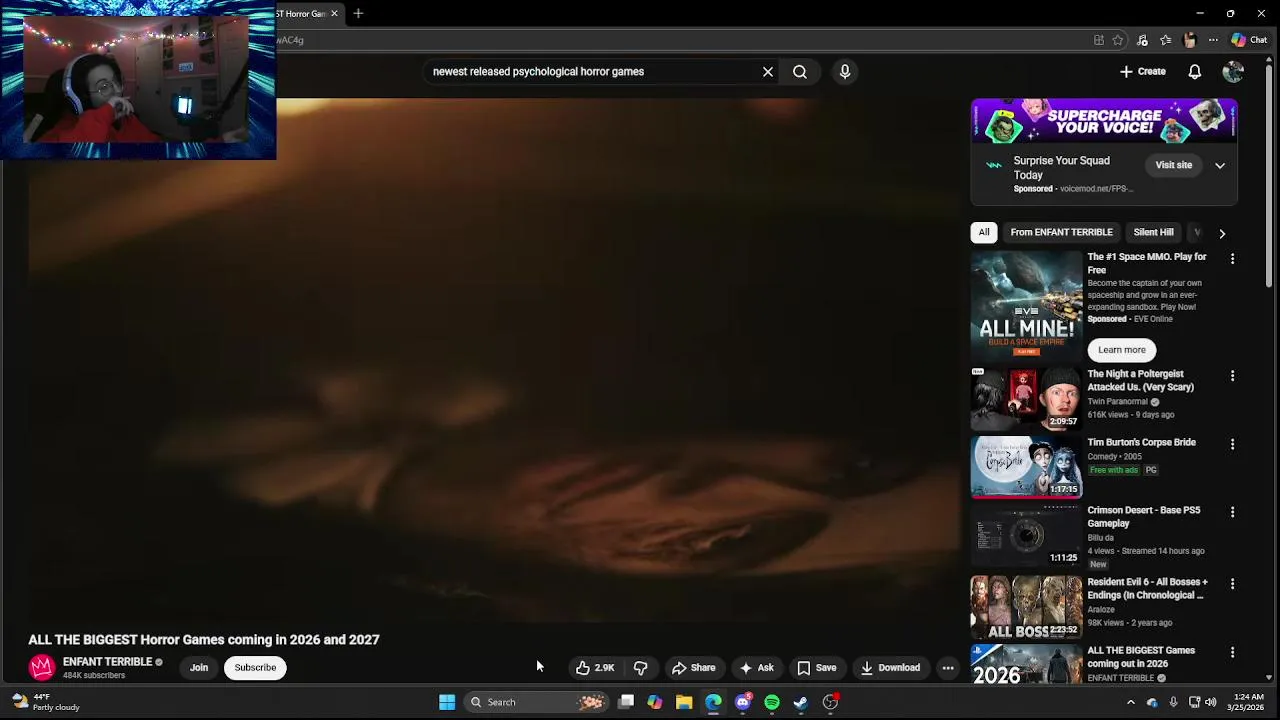
Task: Open File Explorer from taskbar
Action: tap(684, 702)
